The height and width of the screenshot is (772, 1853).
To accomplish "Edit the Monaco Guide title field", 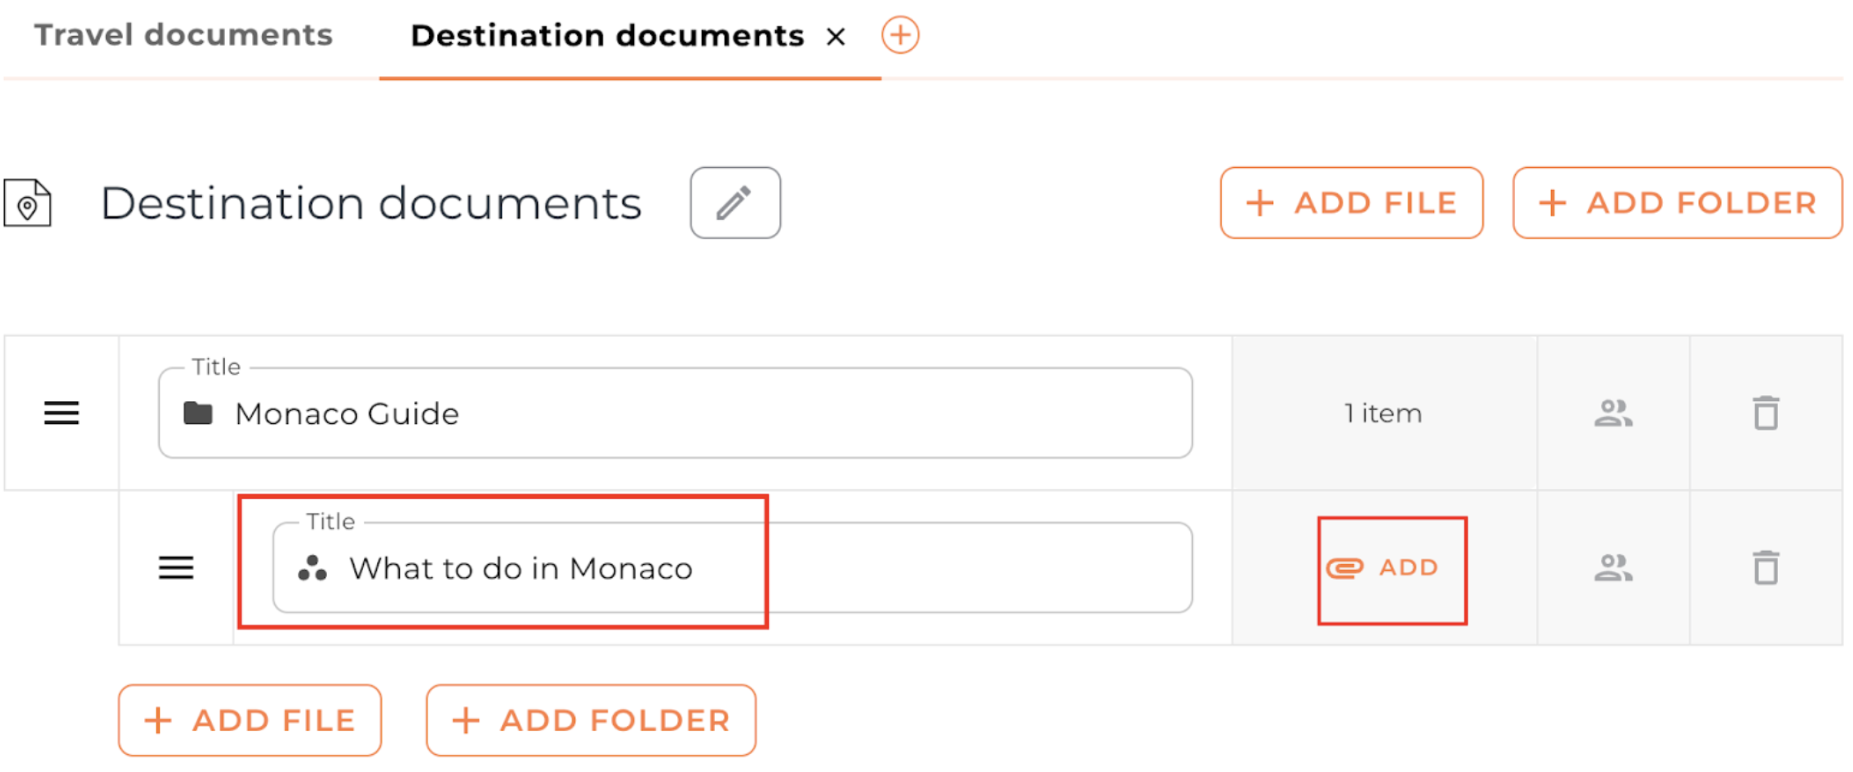I will [x=700, y=414].
